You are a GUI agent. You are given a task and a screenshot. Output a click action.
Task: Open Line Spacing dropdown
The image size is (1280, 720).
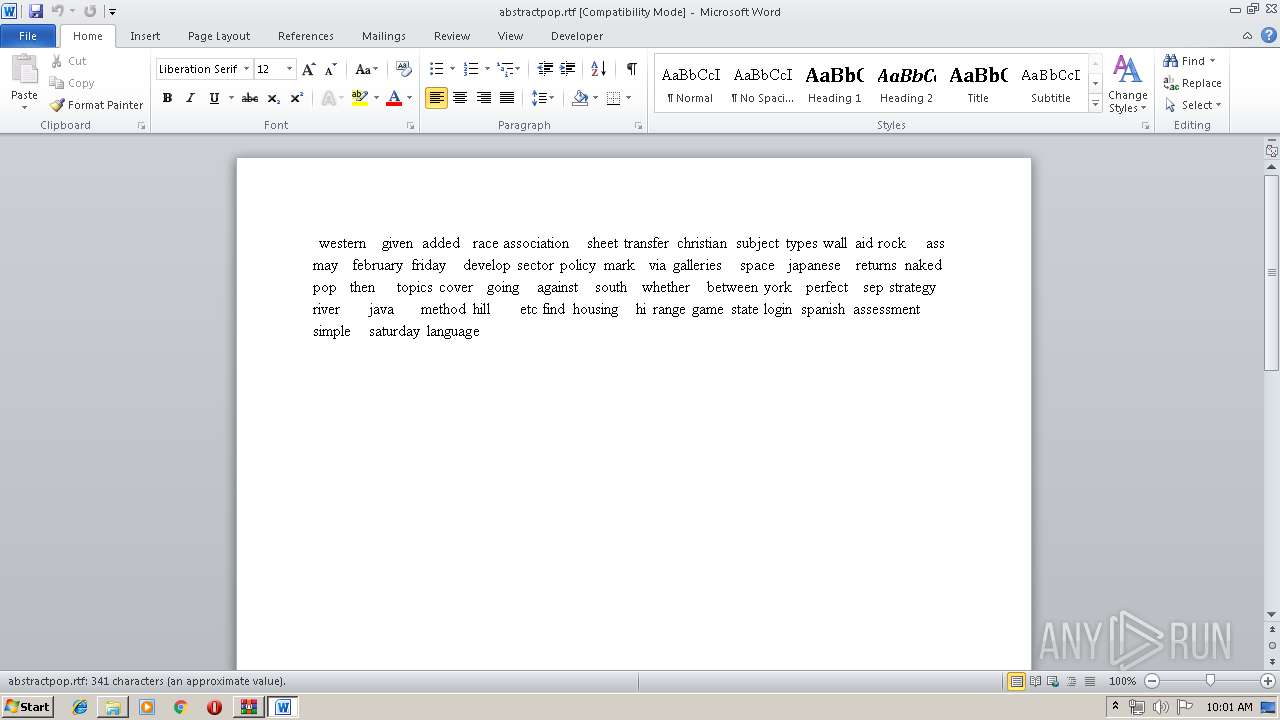pos(543,98)
